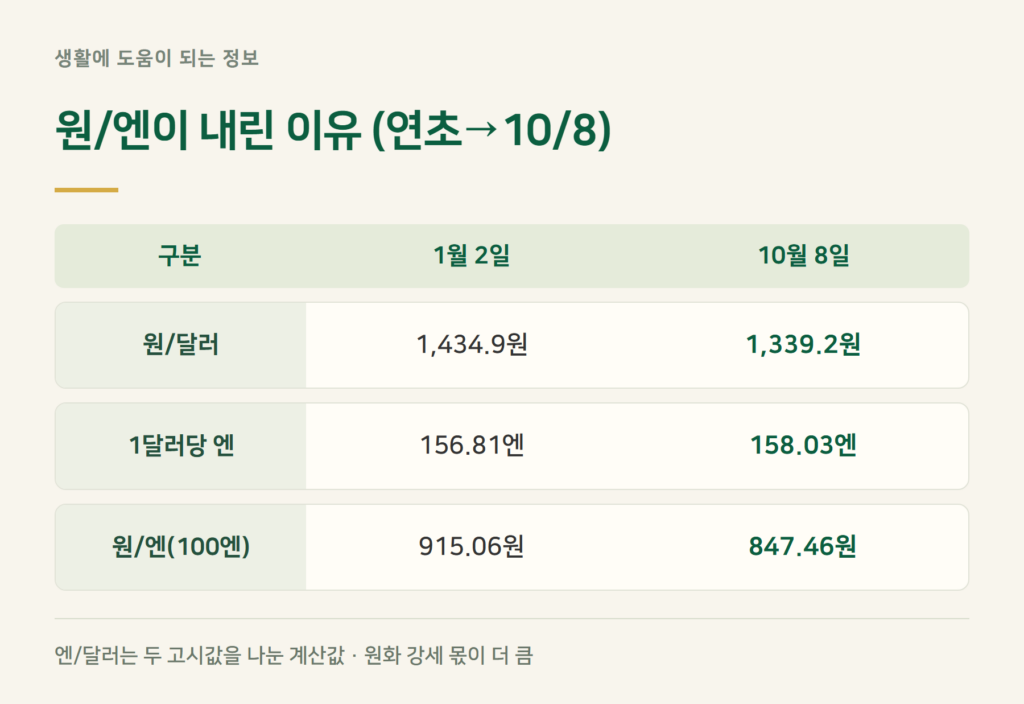Click the value '1,339.2원'
Image resolution: width=1024 pixels, height=704 pixels.
pos(803,344)
